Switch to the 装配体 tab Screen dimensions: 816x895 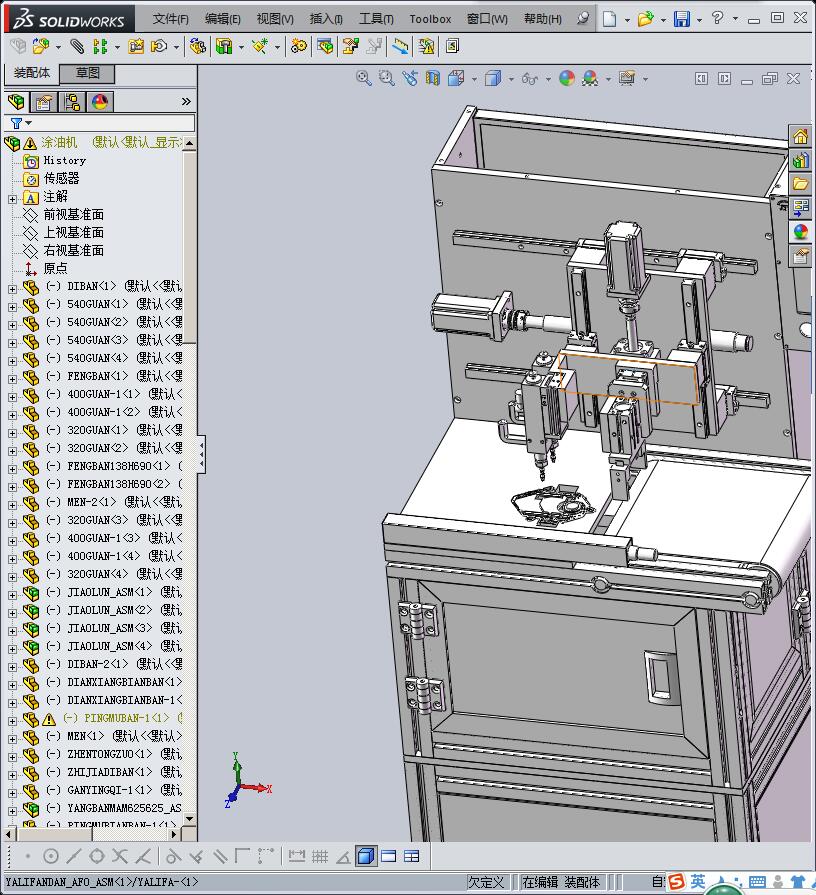32,73
